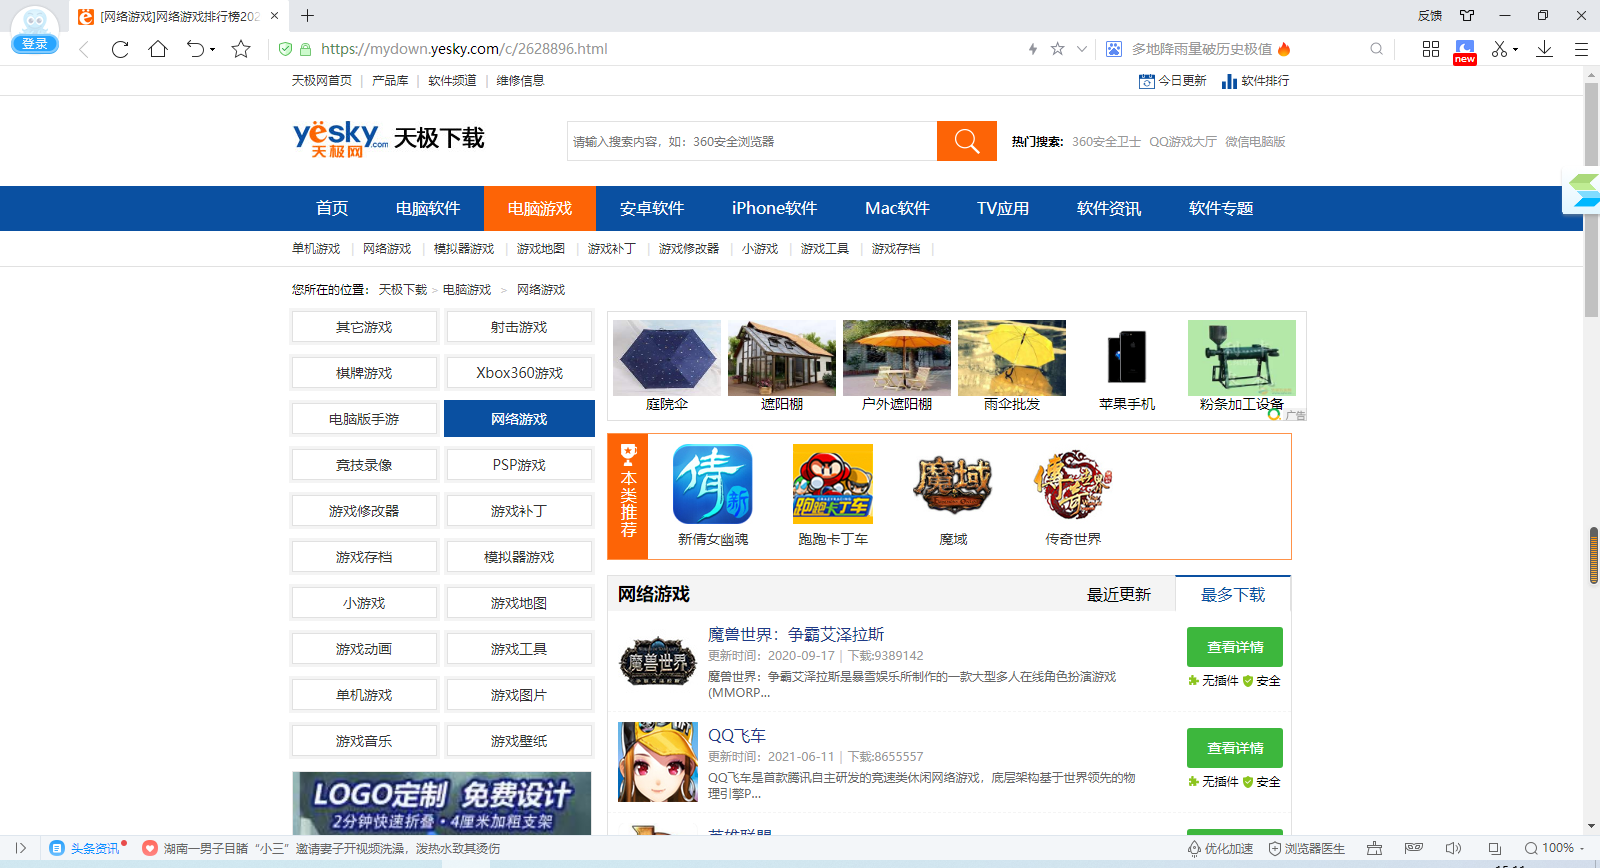Click sidebar toggle icon in status bar
The width and height of the screenshot is (1600, 868).
[x=20, y=848]
